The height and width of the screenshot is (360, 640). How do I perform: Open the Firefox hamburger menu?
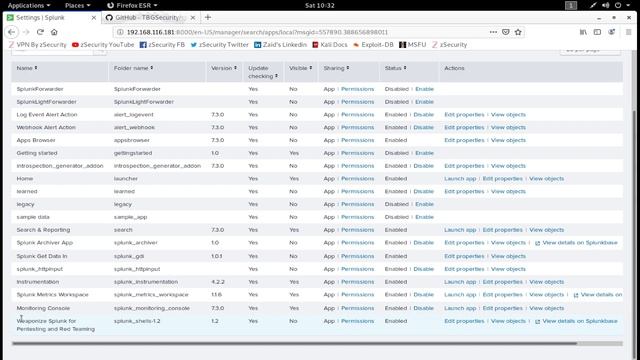pyautogui.click(x=629, y=32)
